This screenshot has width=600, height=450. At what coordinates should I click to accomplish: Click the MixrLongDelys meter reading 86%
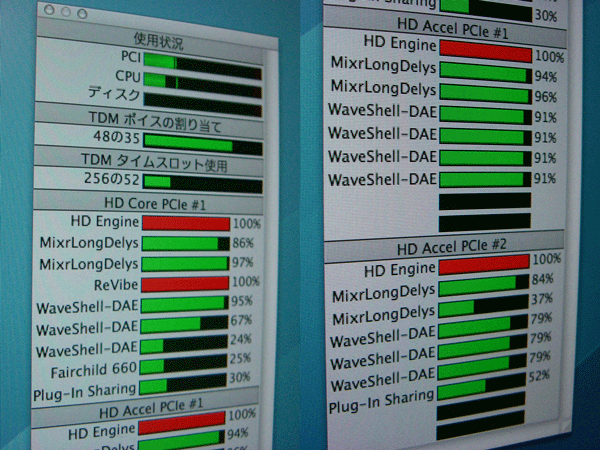[x=186, y=243]
